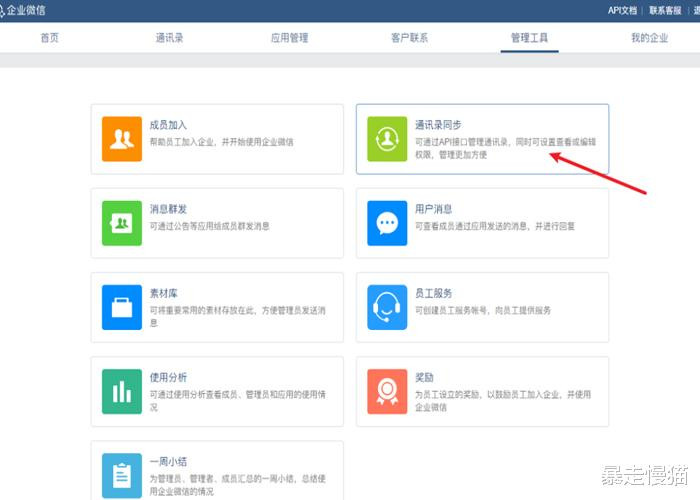Click the 联系客服 link
Image resolution: width=700 pixels, height=500 pixels.
[665, 10]
